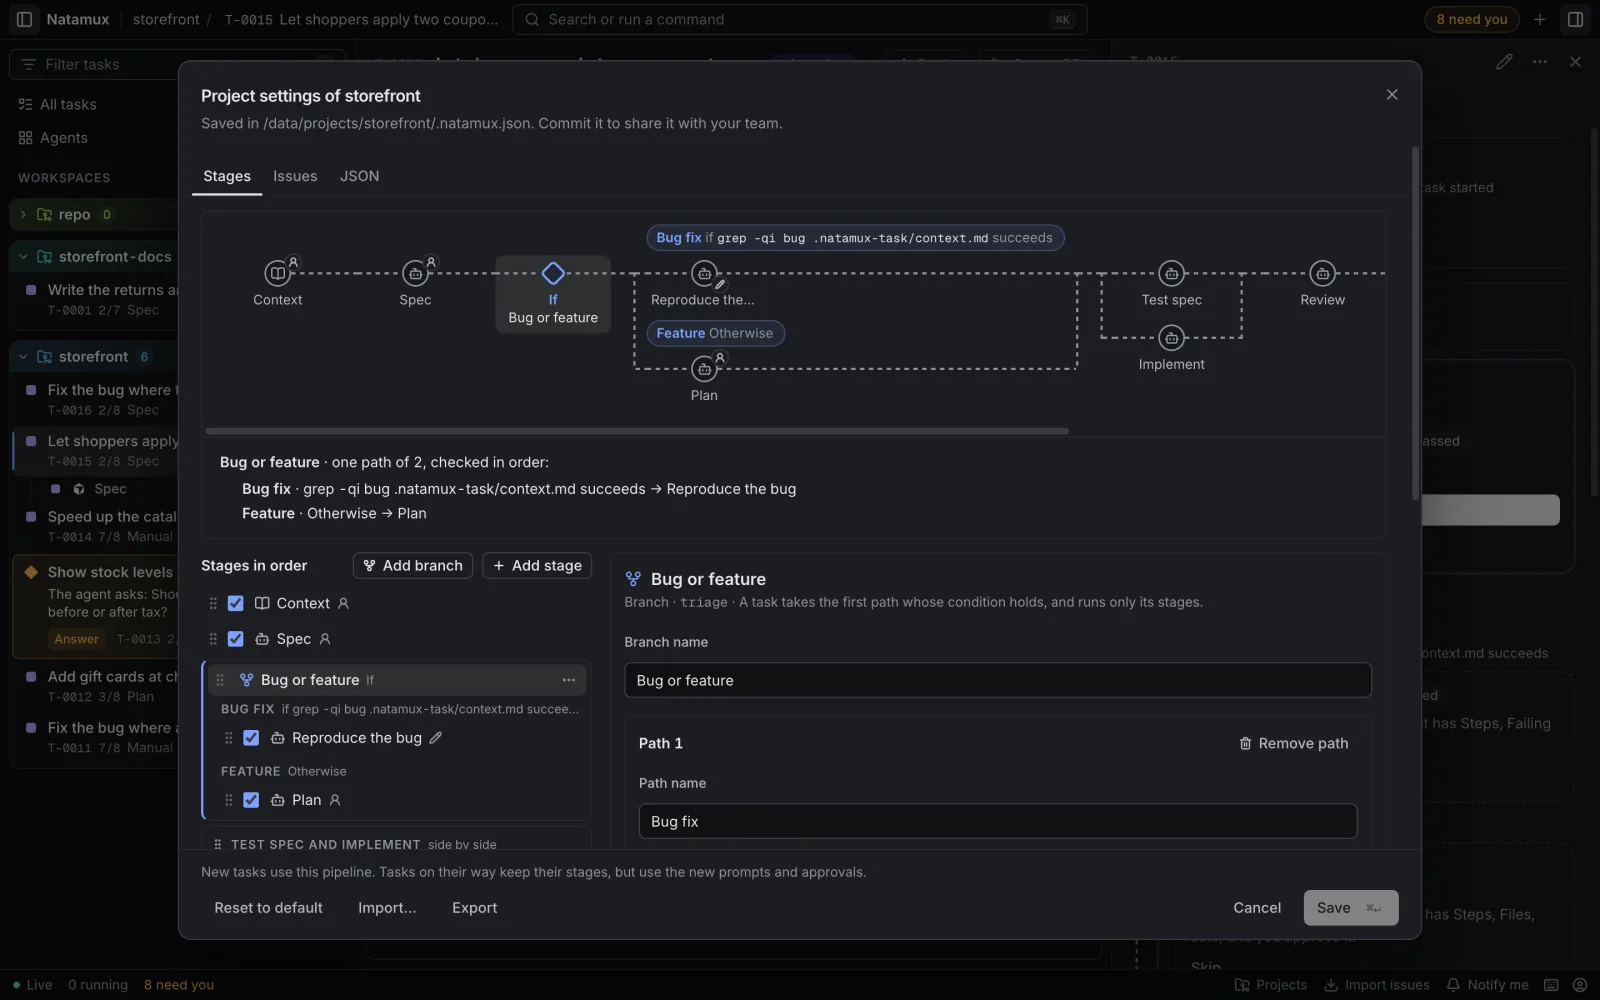1600x1000 pixels.
Task: Click the storefront breadcrumb in title bar
Action: point(166,19)
